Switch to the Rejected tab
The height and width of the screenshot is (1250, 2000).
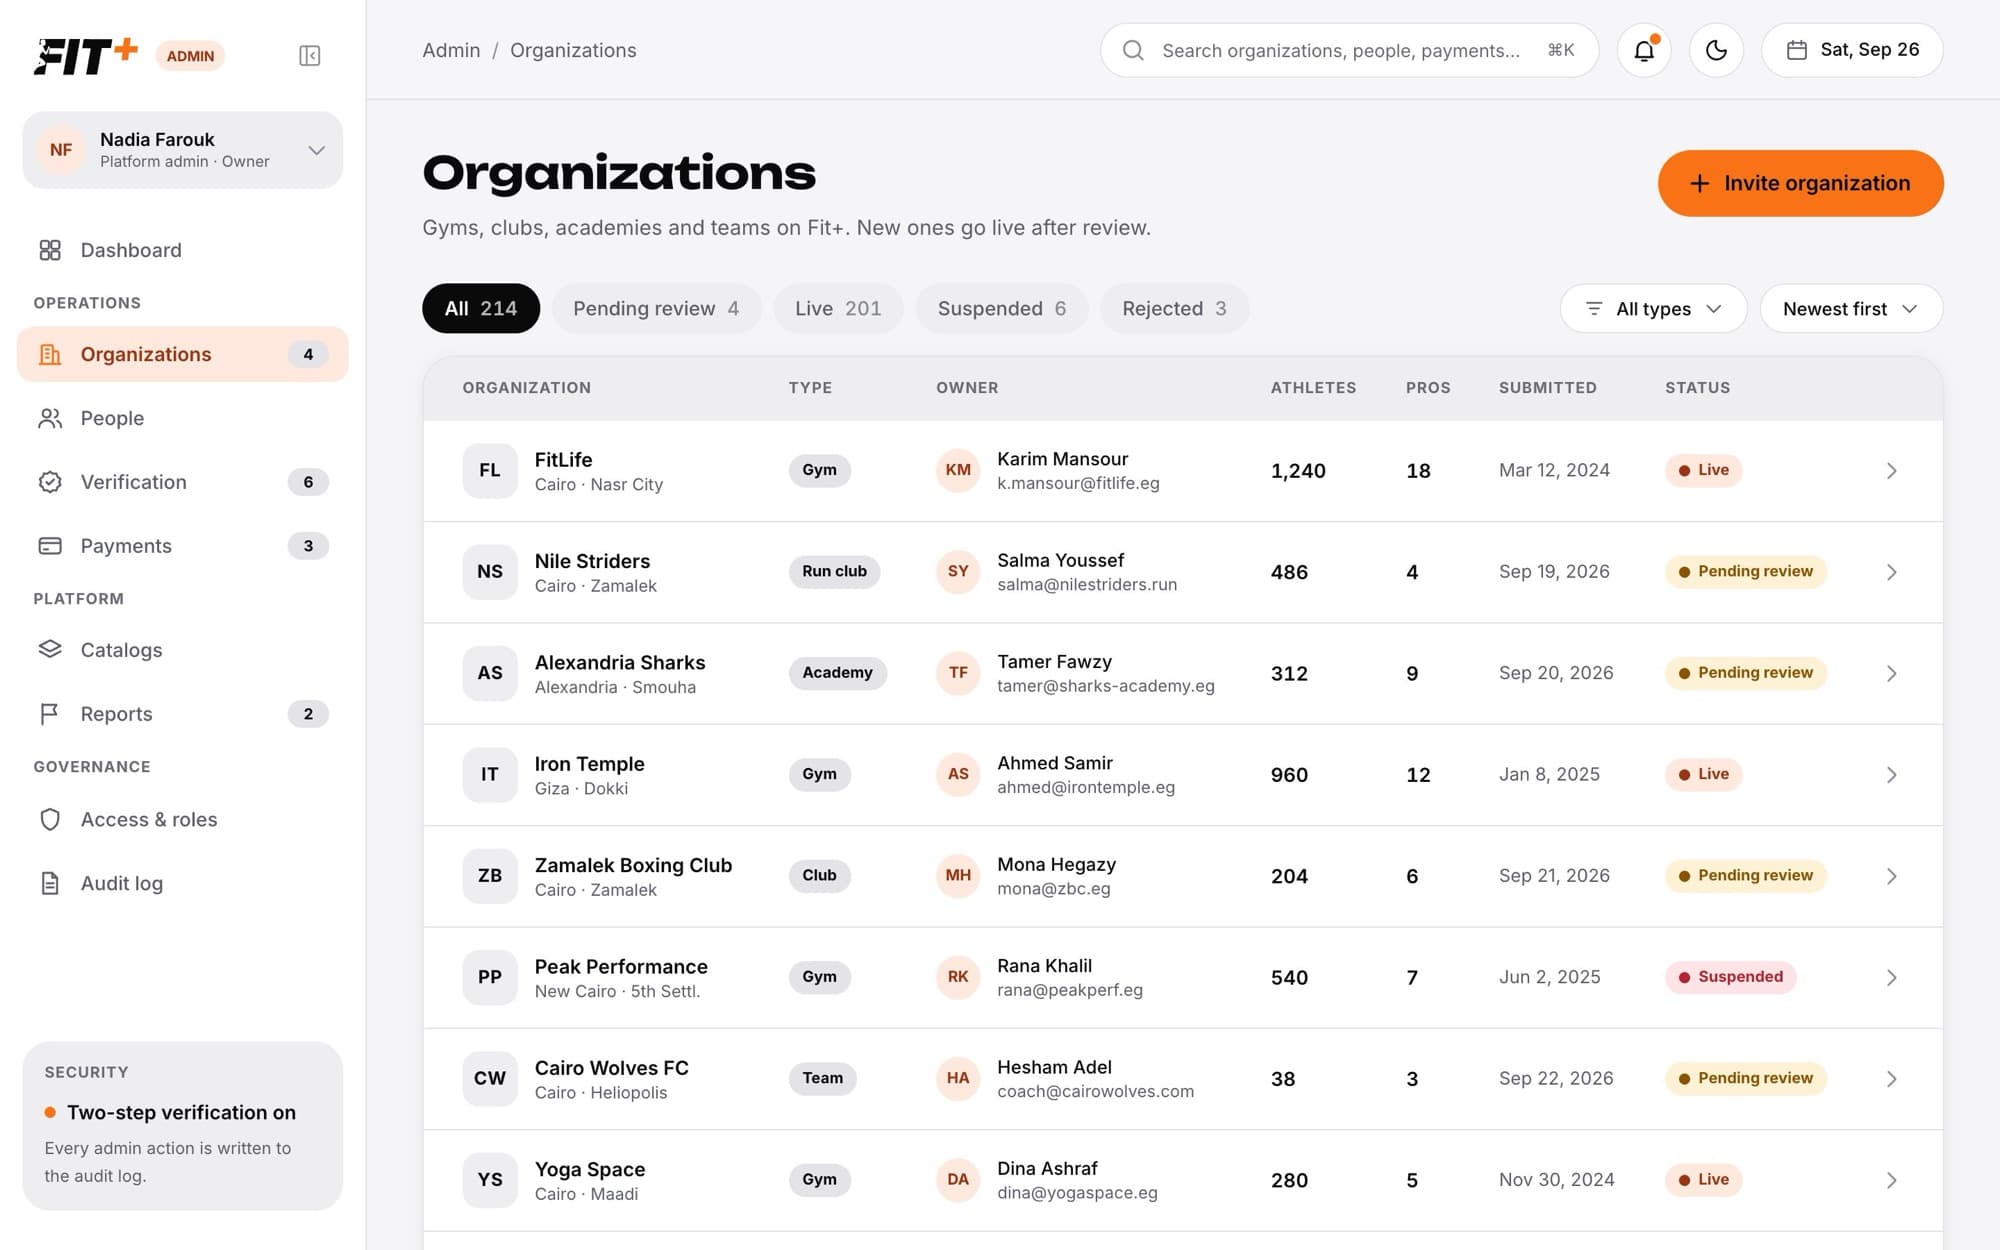click(x=1174, y=309)
